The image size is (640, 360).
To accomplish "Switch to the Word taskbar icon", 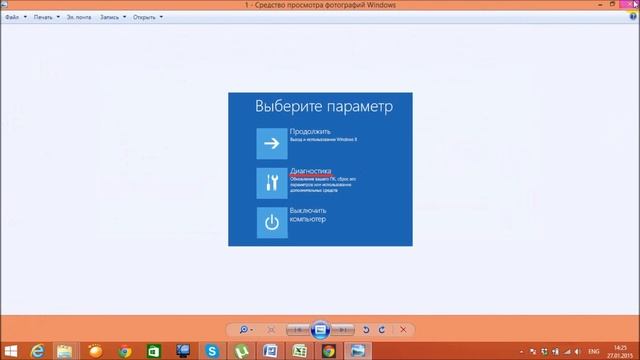I will coord(270,351).
